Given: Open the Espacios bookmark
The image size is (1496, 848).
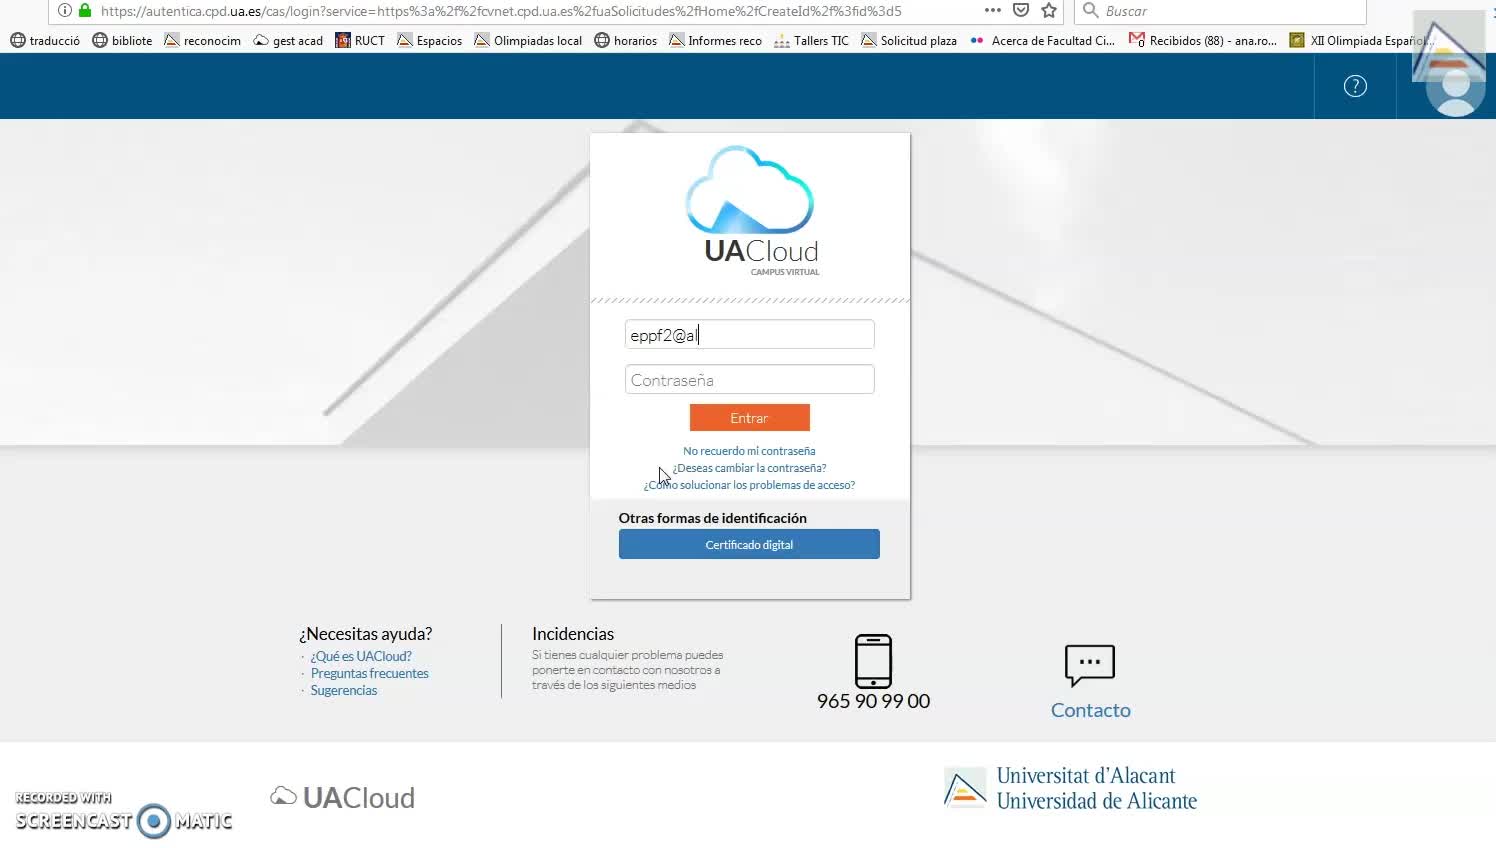Looking at the screenshot, I should click(x=429, y=41).
